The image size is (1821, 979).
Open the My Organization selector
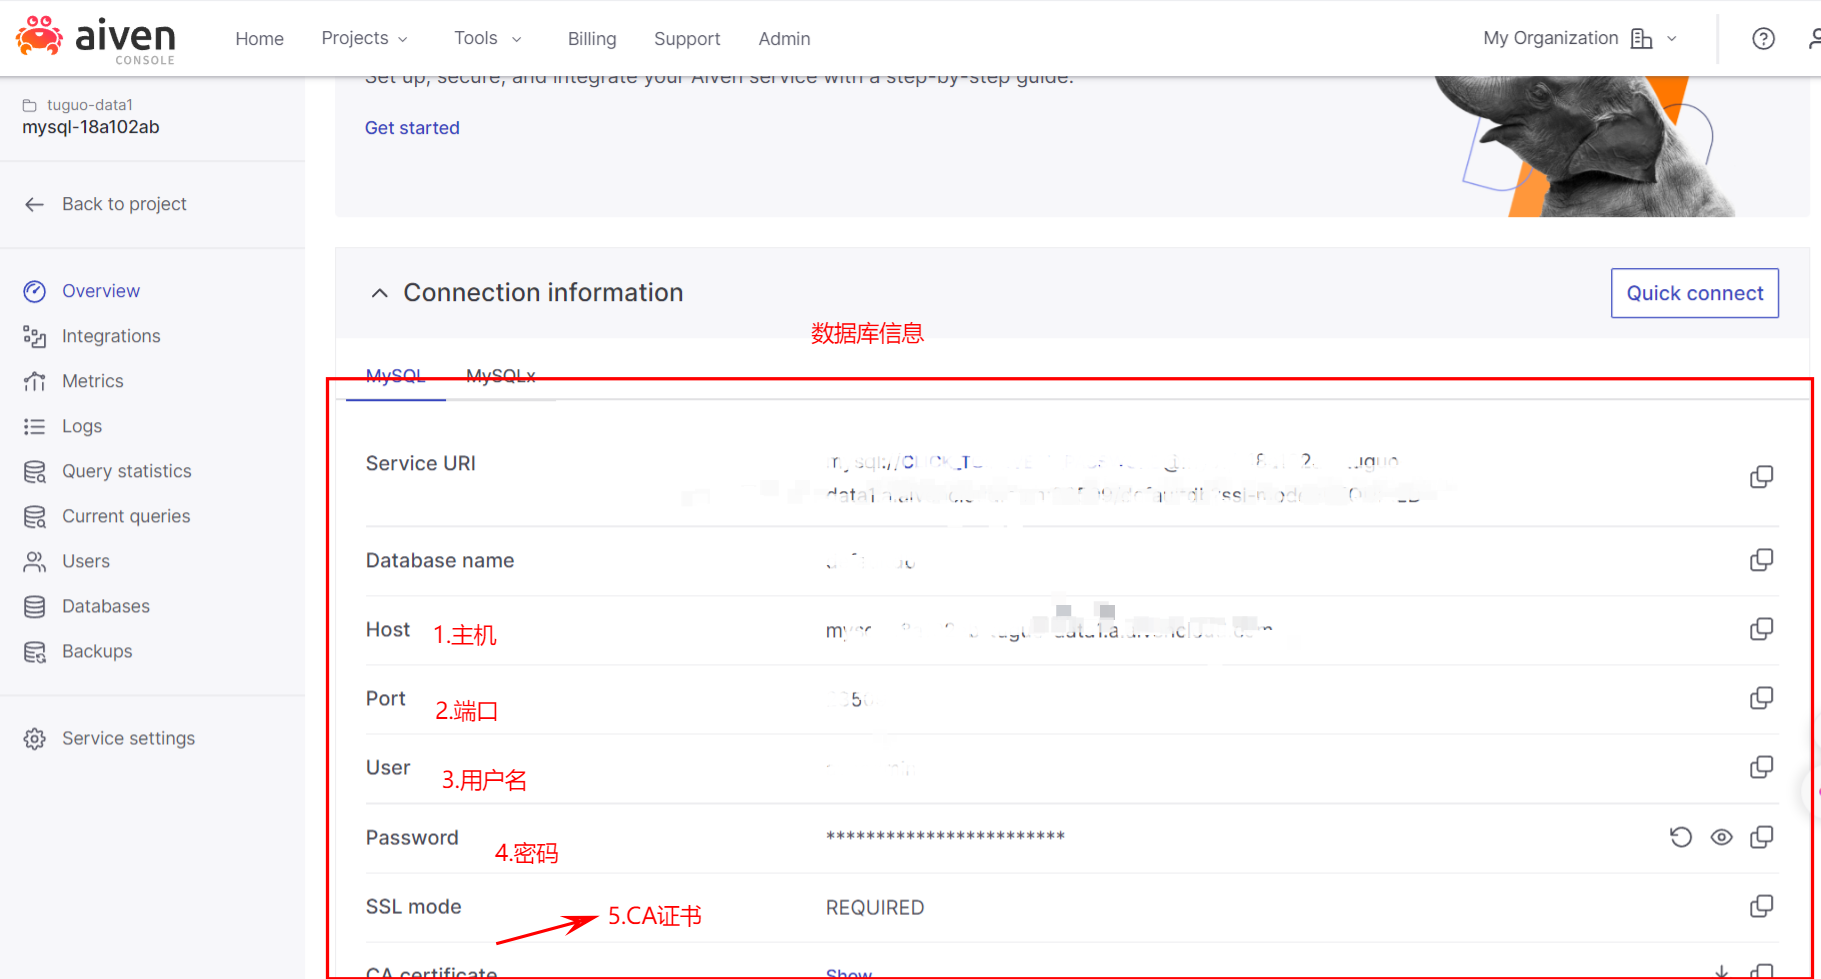[x=1579, y=38]
